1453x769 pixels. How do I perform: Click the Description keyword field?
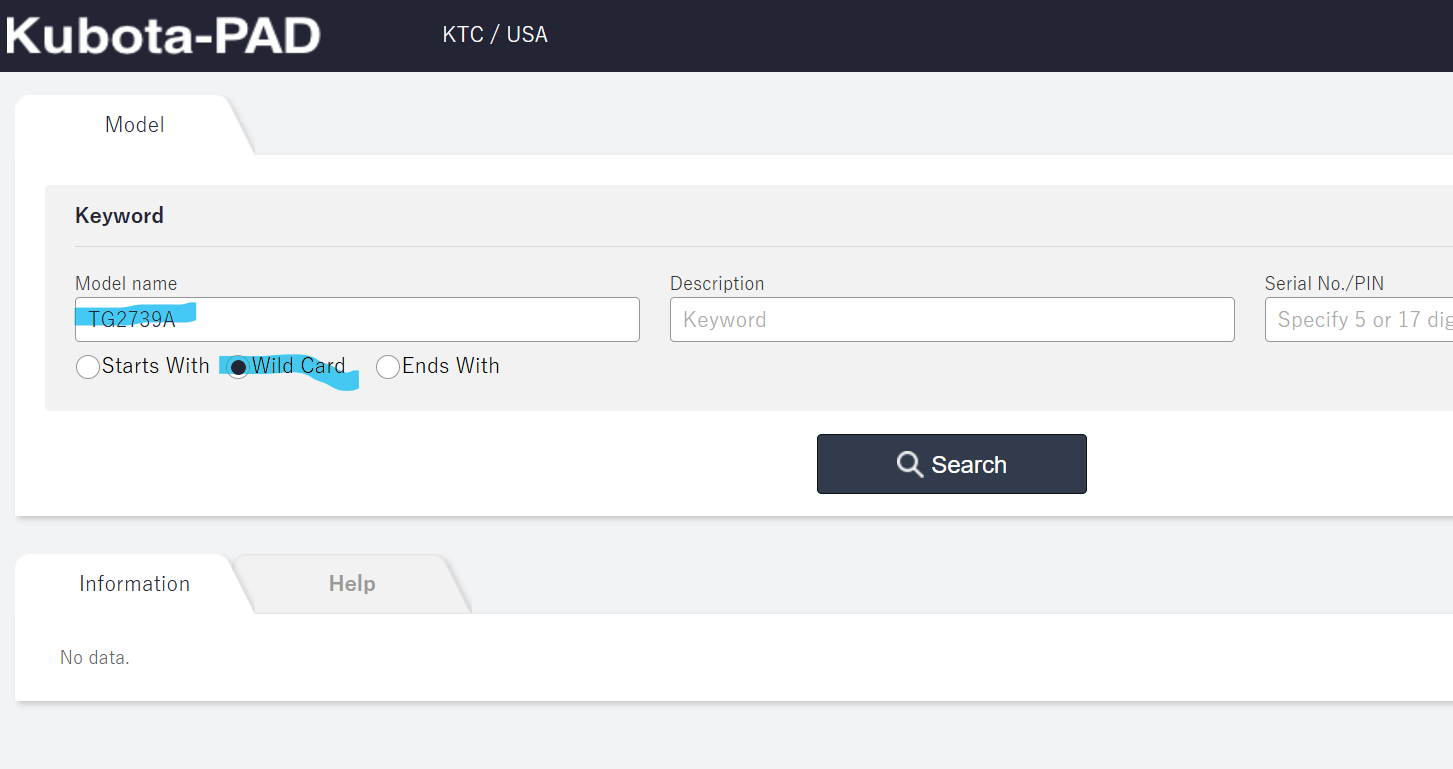pyautogui.click(x=952, y=320)
